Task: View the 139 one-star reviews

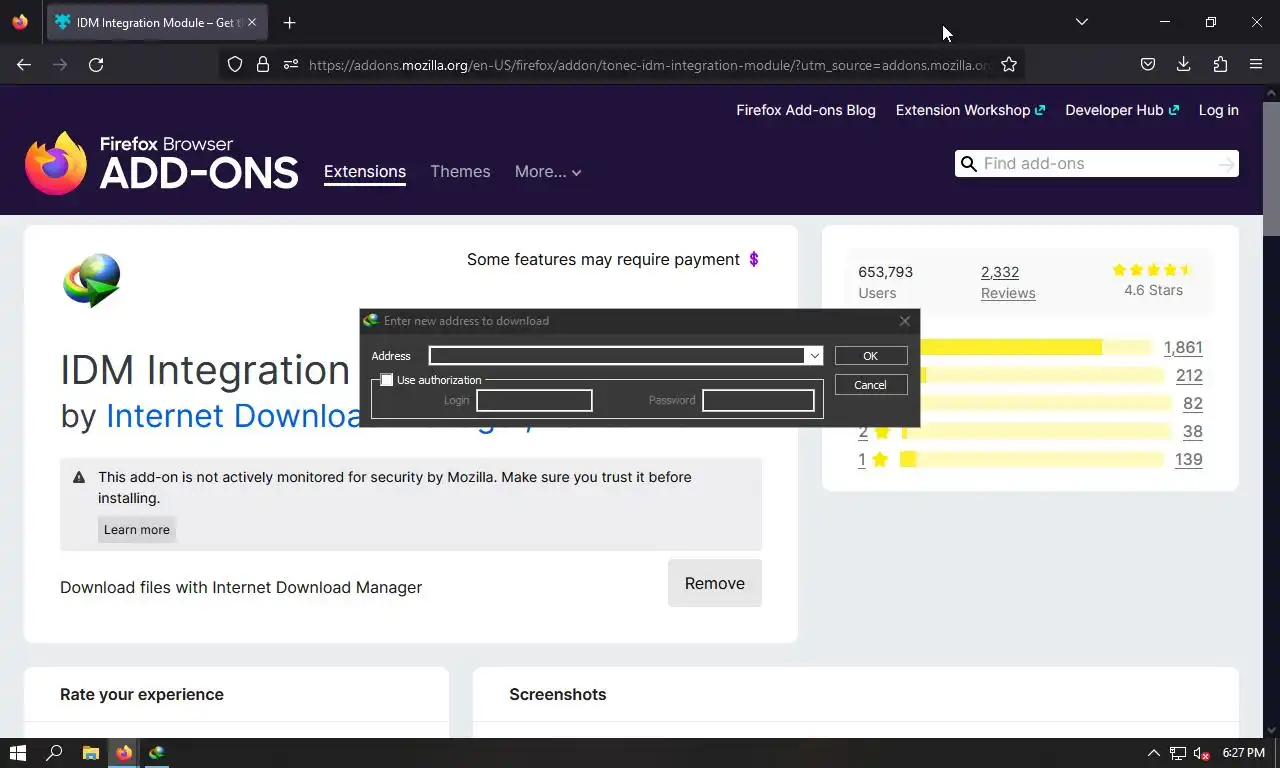Action: point(1189,460)
